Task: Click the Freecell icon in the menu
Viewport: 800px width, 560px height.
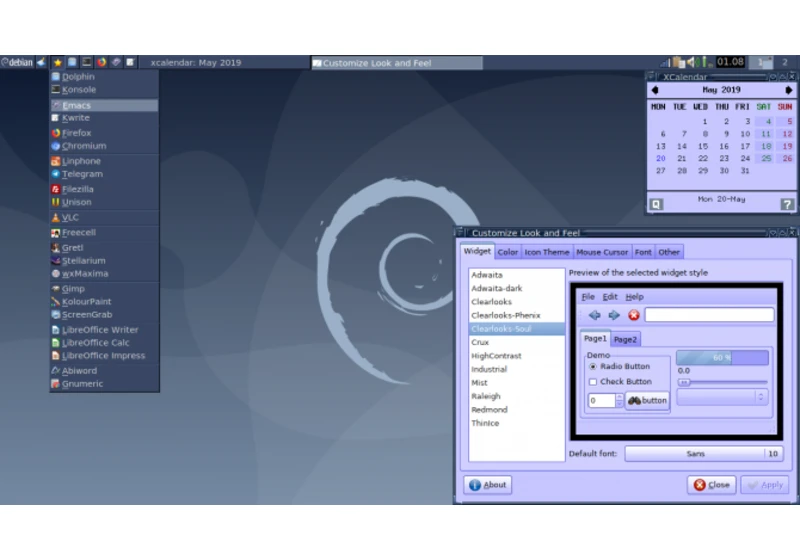Action: [56, 233]
